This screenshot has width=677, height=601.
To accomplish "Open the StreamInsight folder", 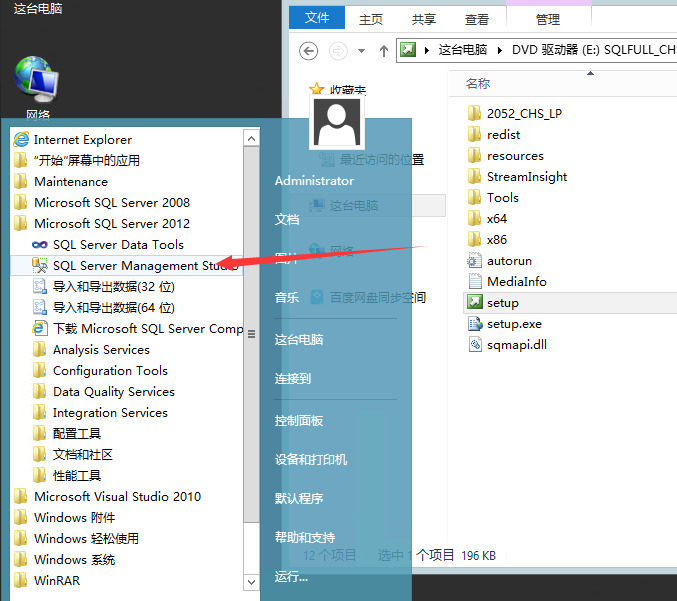I will pos(517,177).
